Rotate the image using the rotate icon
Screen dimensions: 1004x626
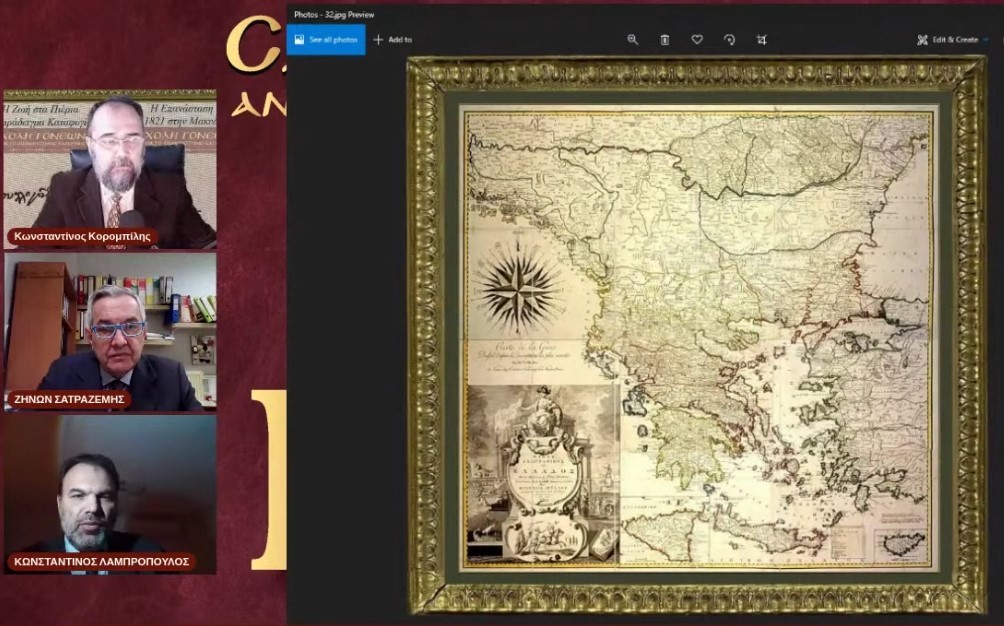tap(729, 40)
